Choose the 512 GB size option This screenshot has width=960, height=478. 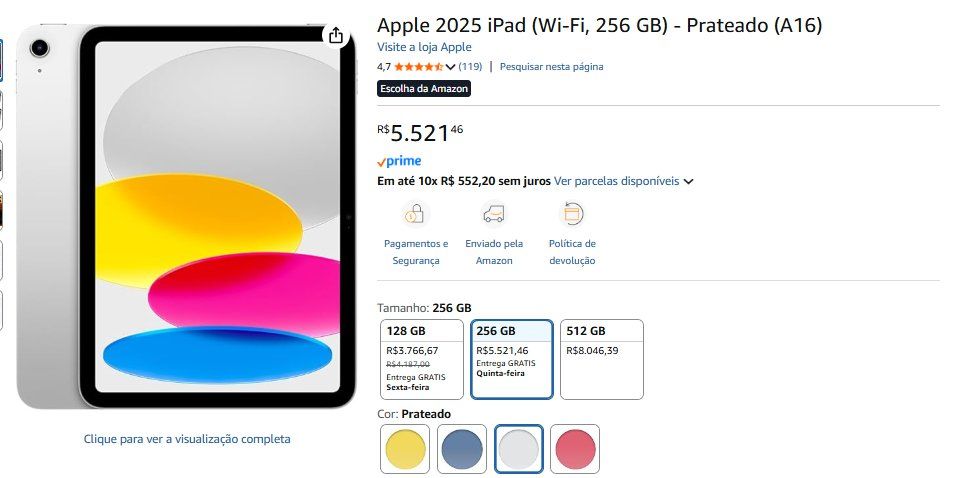tap(602, 359)
